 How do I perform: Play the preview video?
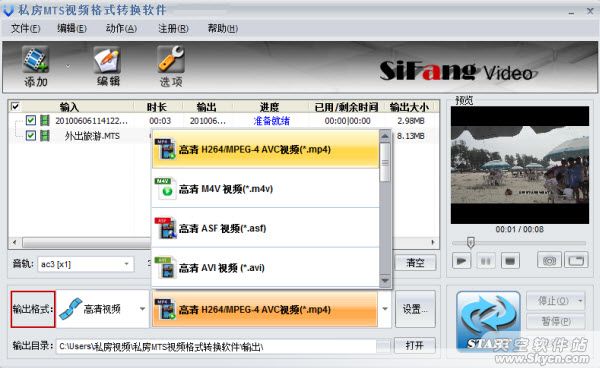point(461,261)
